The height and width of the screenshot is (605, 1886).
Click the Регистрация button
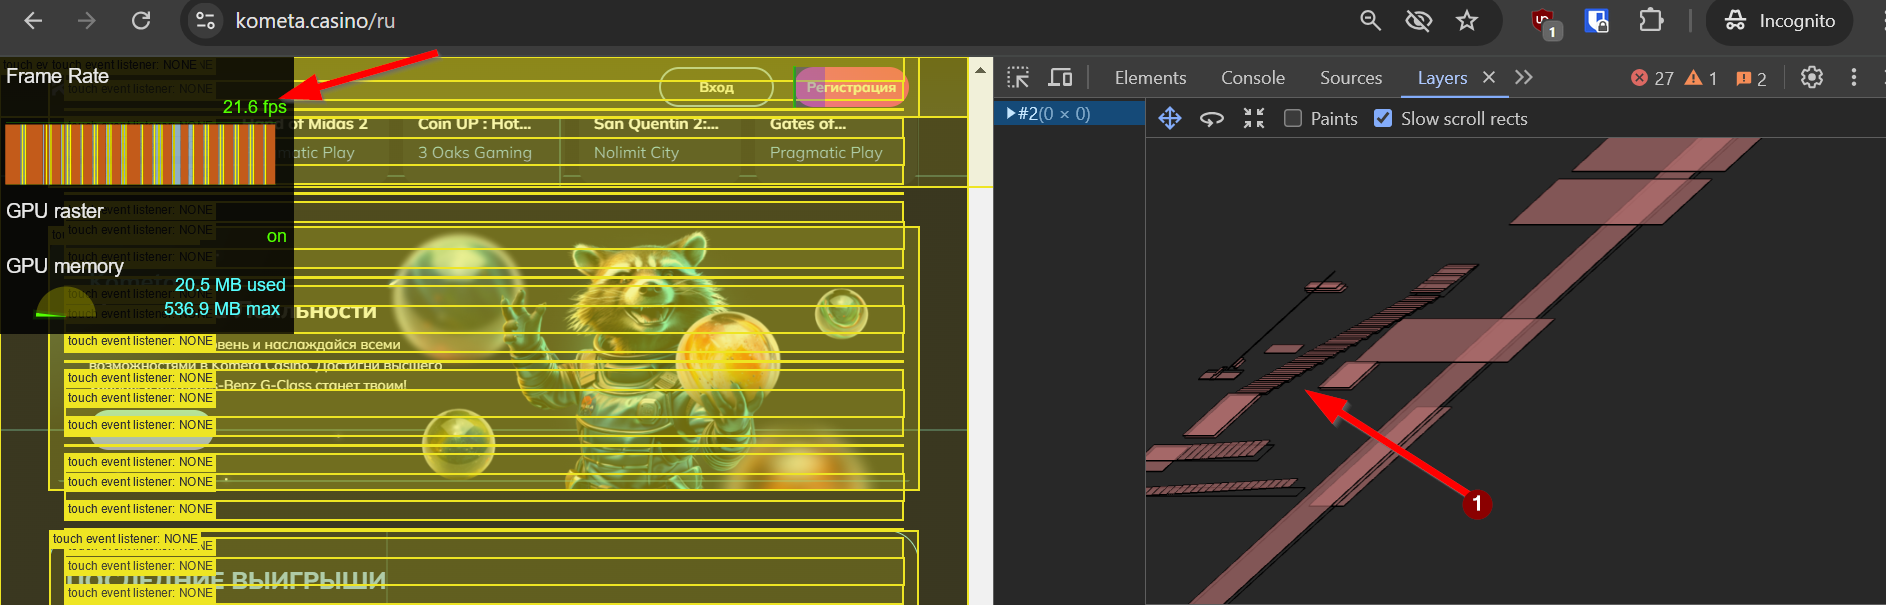851,87
